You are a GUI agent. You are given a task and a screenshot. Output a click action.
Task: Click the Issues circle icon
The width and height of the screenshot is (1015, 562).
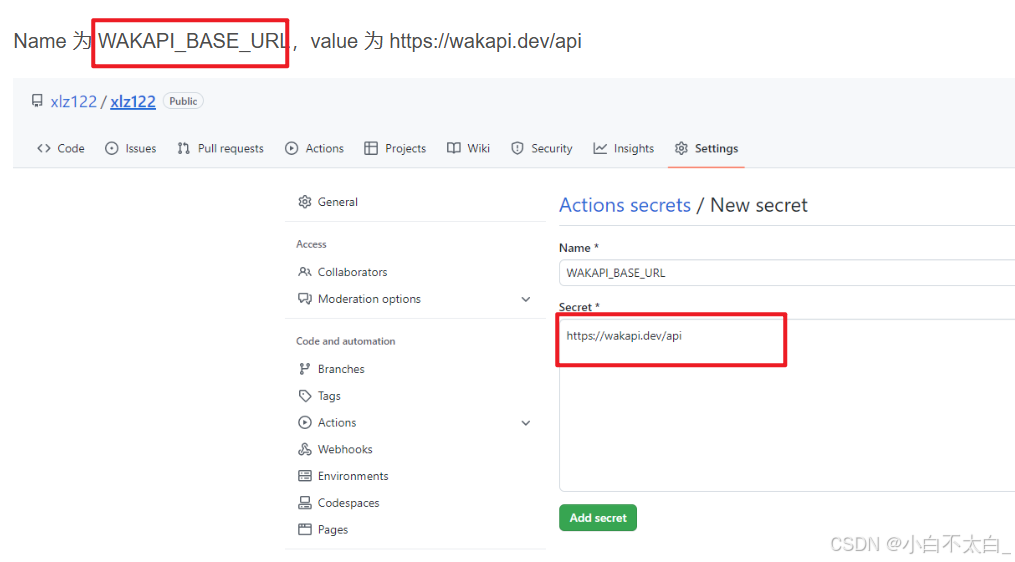[x=112, y=148]
